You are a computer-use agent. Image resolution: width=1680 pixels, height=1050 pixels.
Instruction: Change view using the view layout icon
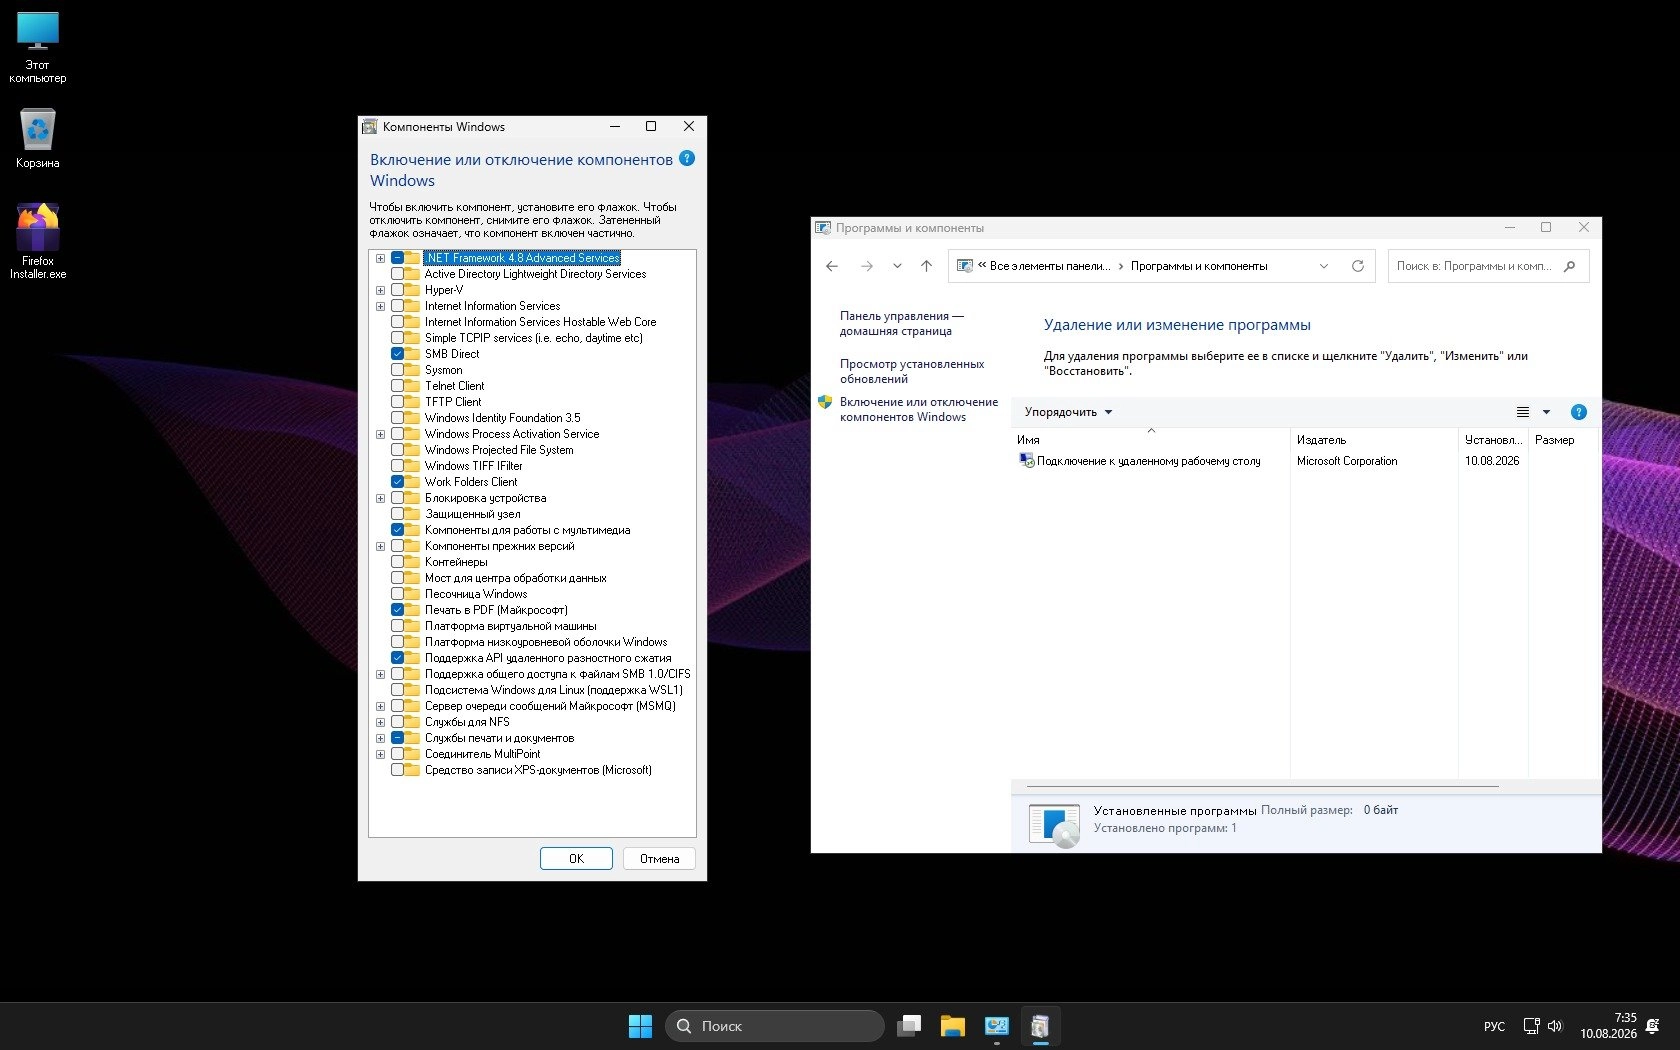(1523, 412)
